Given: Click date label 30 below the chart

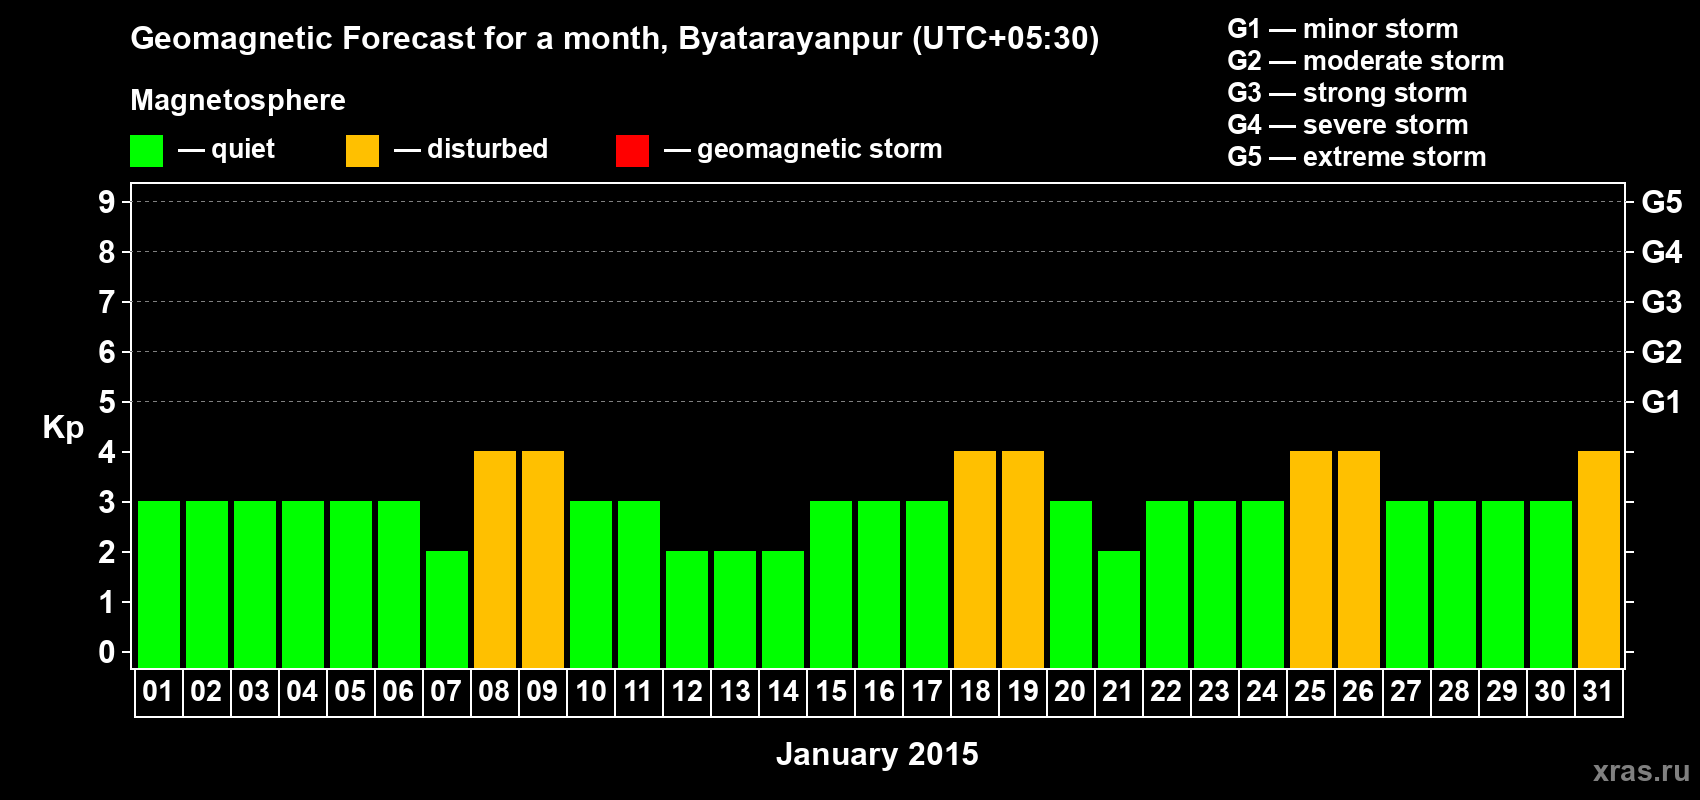Looking at the screenshot, I should 1550,691.
